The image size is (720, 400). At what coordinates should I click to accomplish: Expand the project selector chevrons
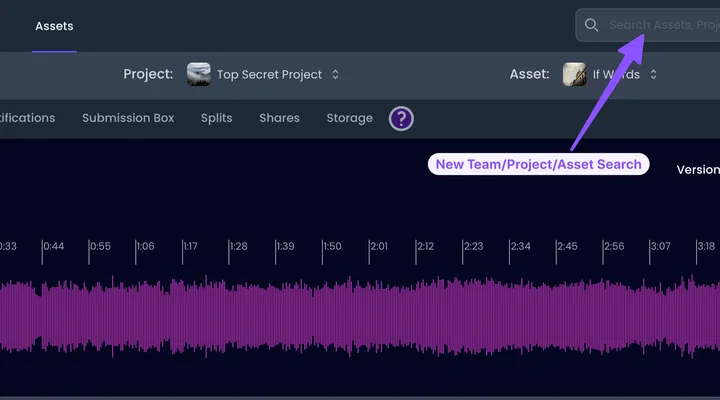coord(335,74)
